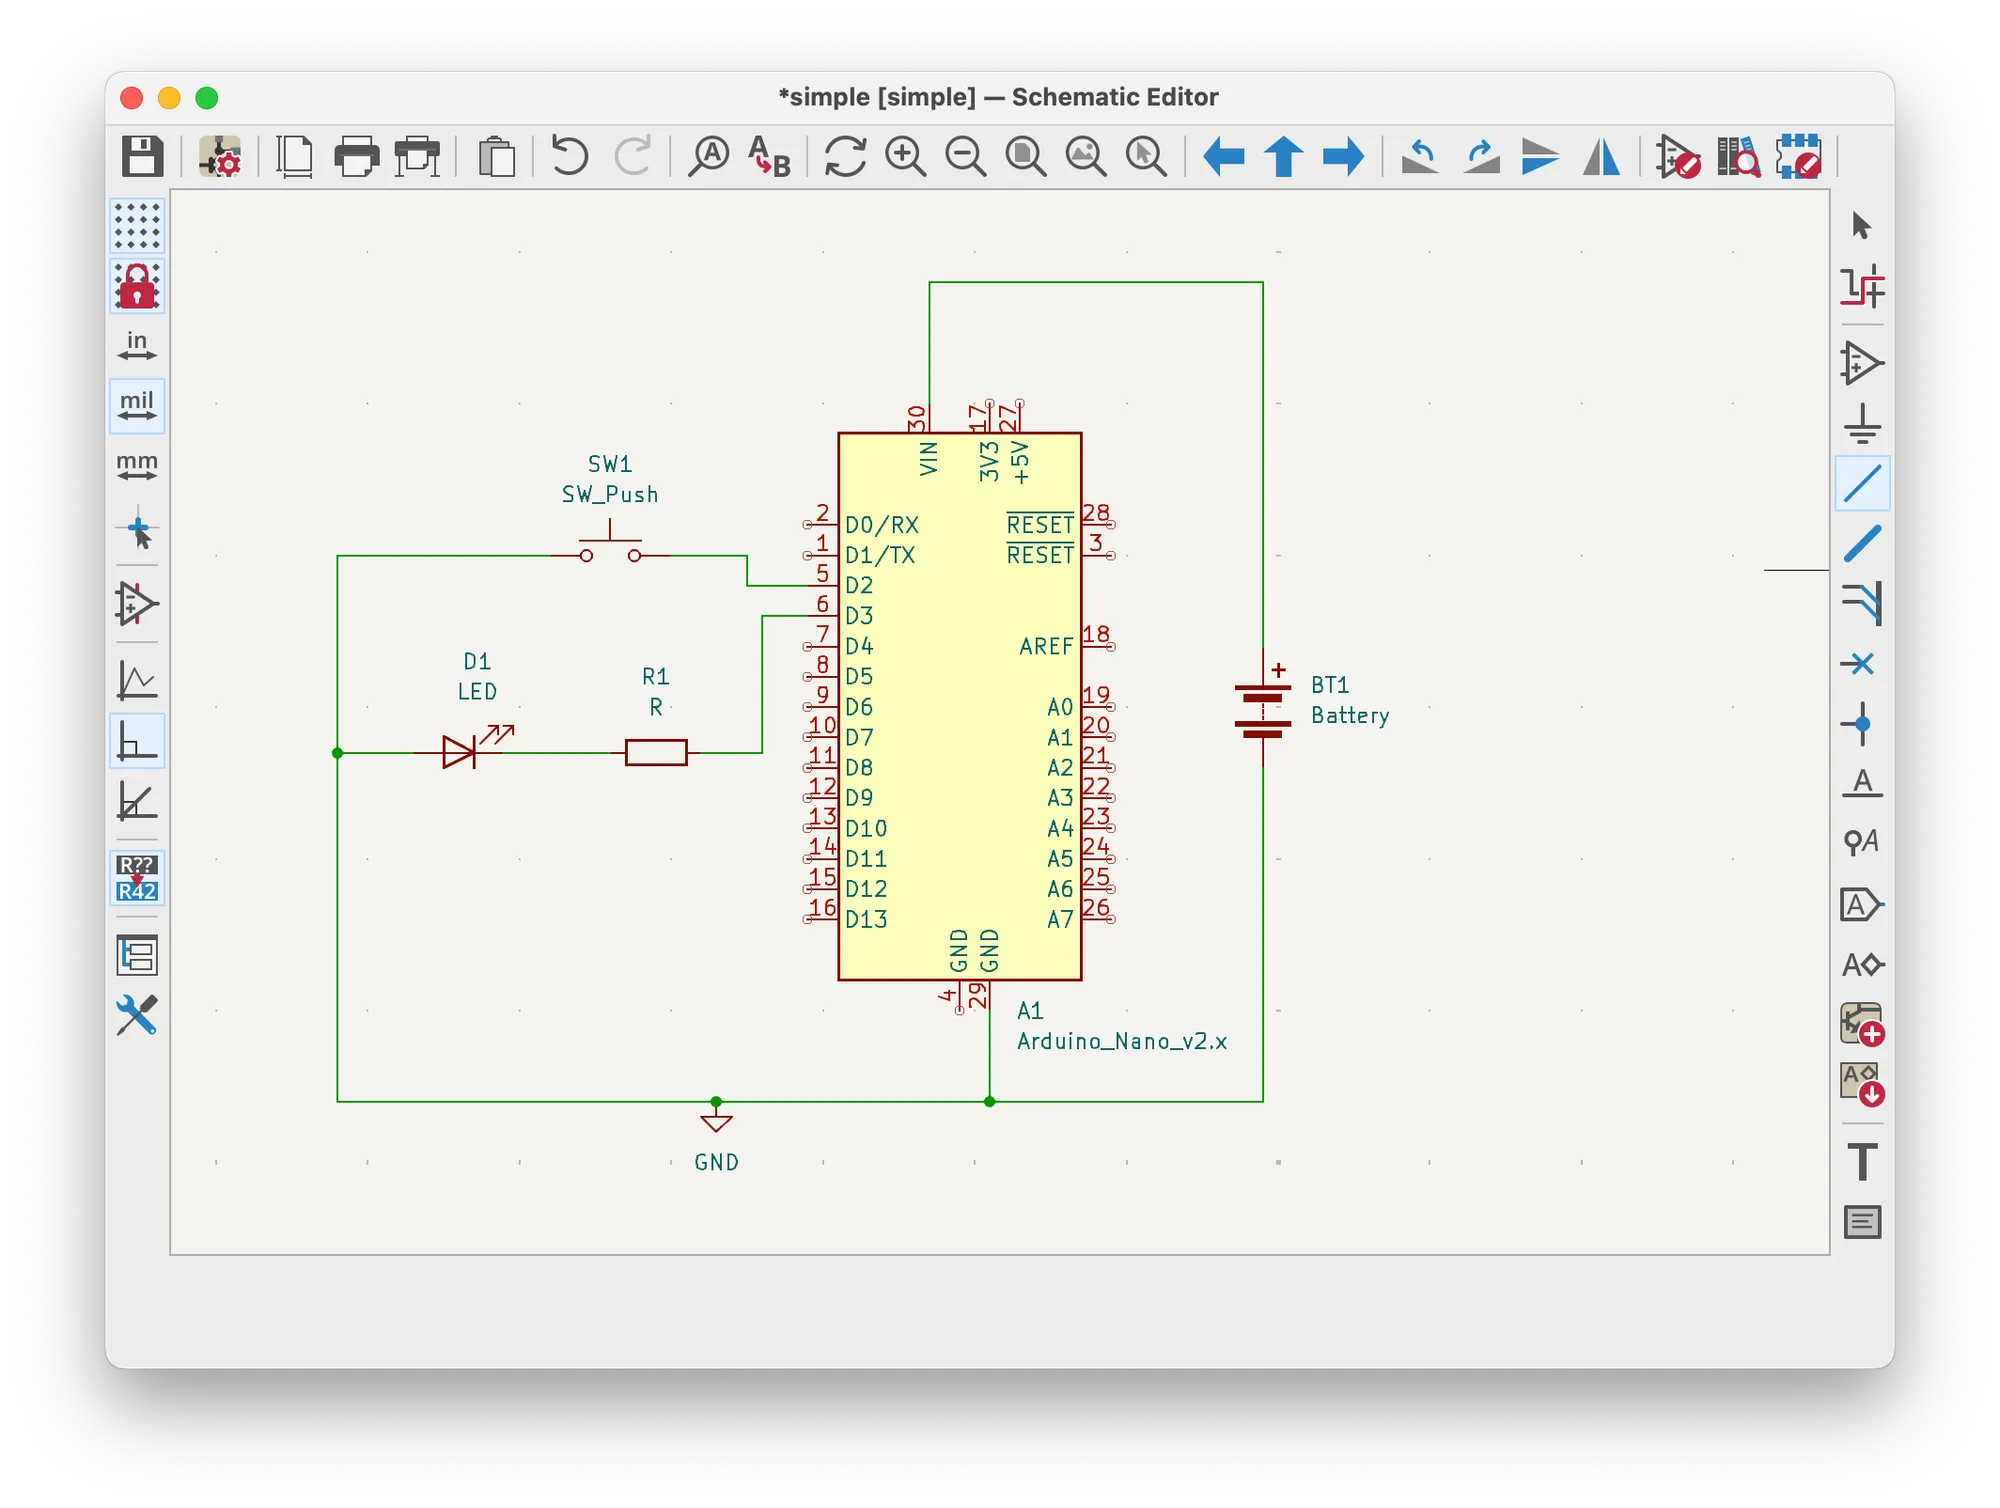Paste from clipboard icon
The image size is (2000, 1508).
[497, 157]
